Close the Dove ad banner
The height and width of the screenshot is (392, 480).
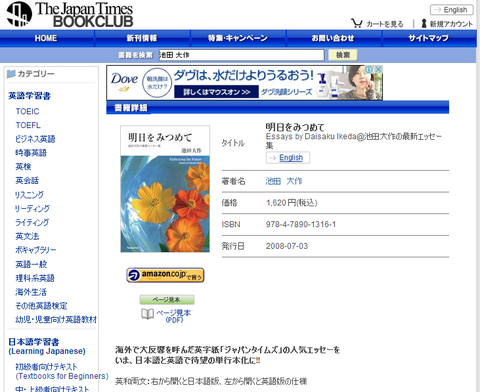coord(378,69)
